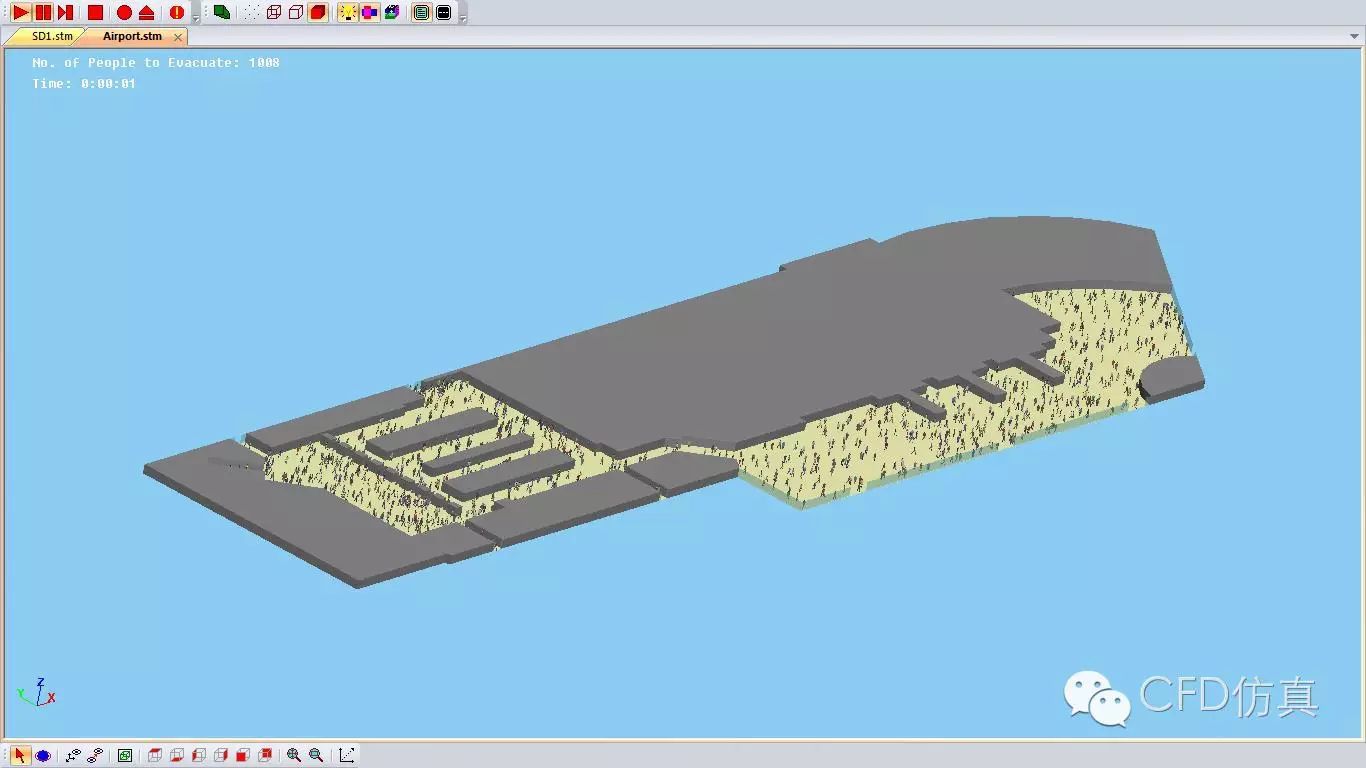Toggle the light bulb lighting option
This screenshot has height=768, width=1366.
[348, 12]
